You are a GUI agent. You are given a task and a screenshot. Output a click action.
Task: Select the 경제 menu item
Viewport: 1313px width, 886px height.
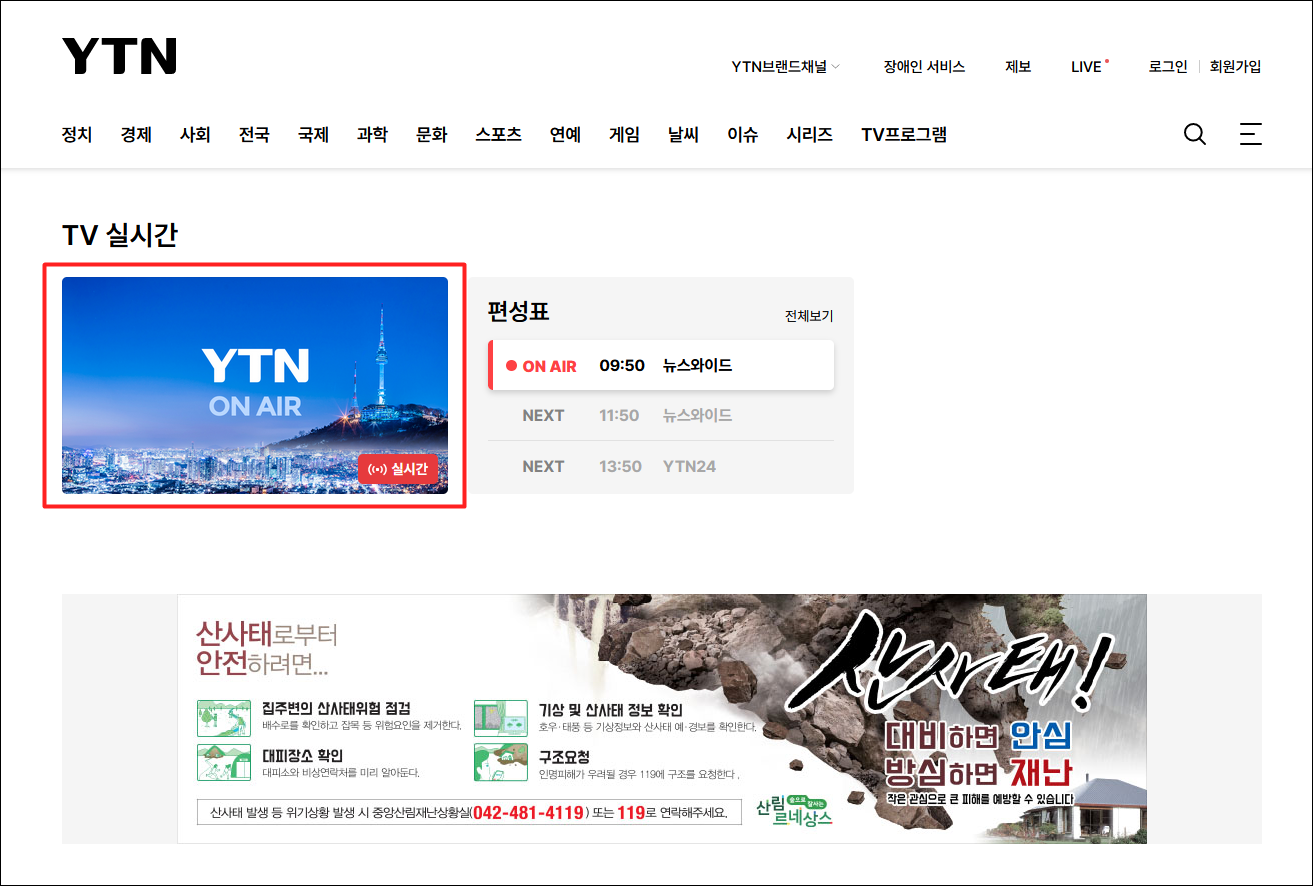coord(136,134)
